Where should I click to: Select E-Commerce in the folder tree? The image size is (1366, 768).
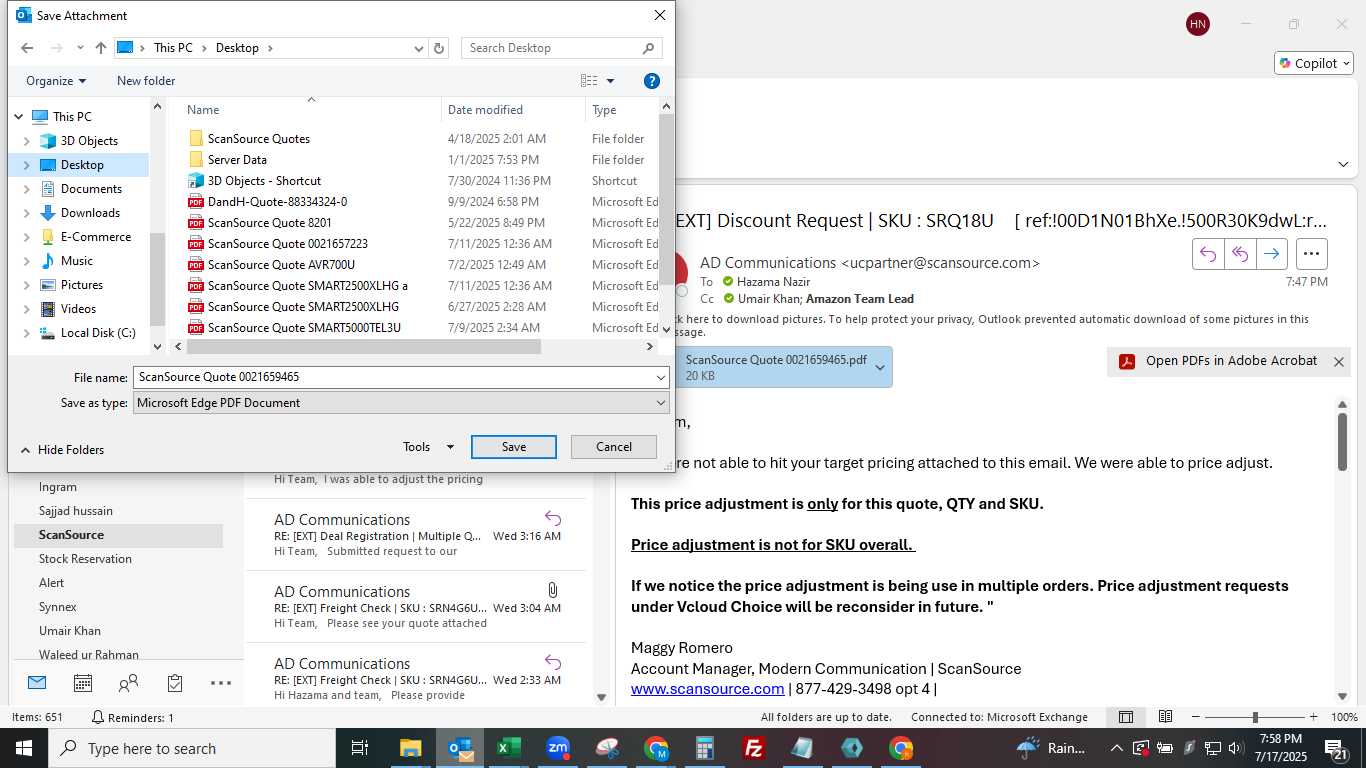point(96,237)
